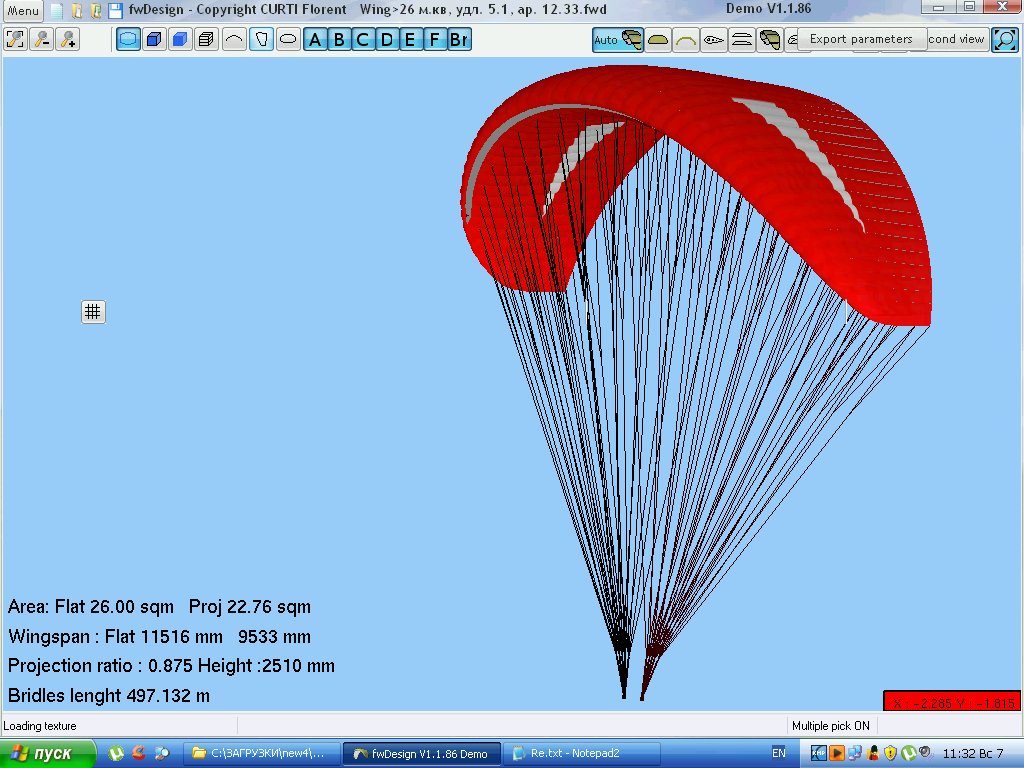Open the Menu button

[23, 11]
